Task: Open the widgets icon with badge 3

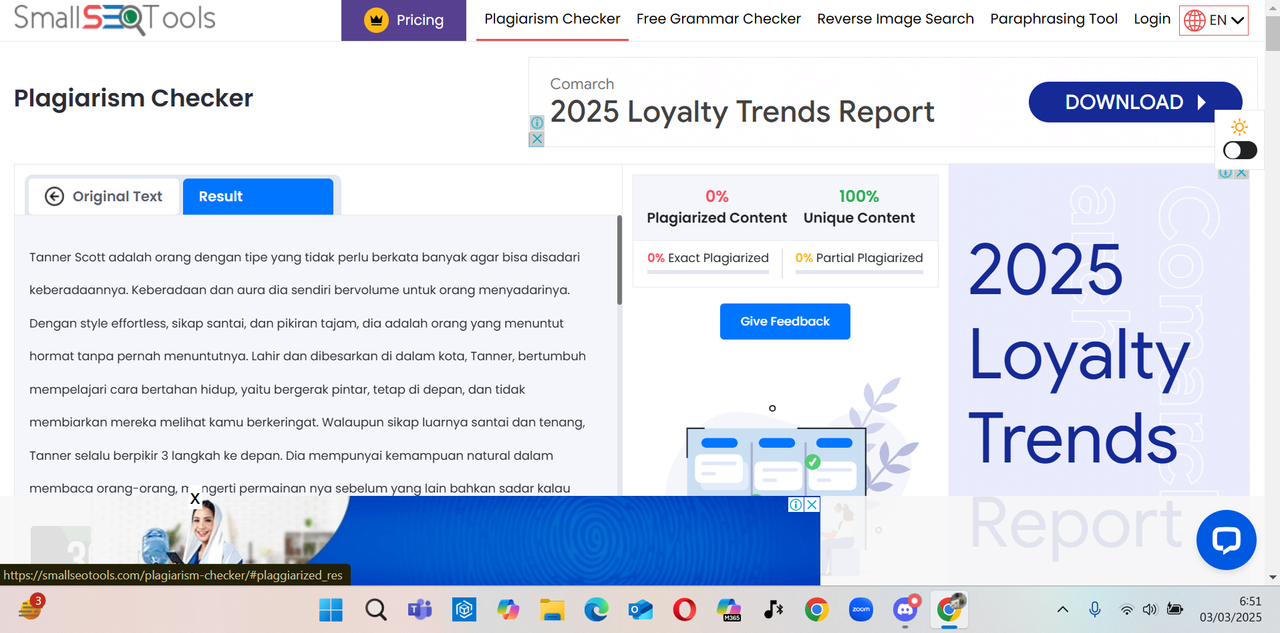Action: [30, 608]
